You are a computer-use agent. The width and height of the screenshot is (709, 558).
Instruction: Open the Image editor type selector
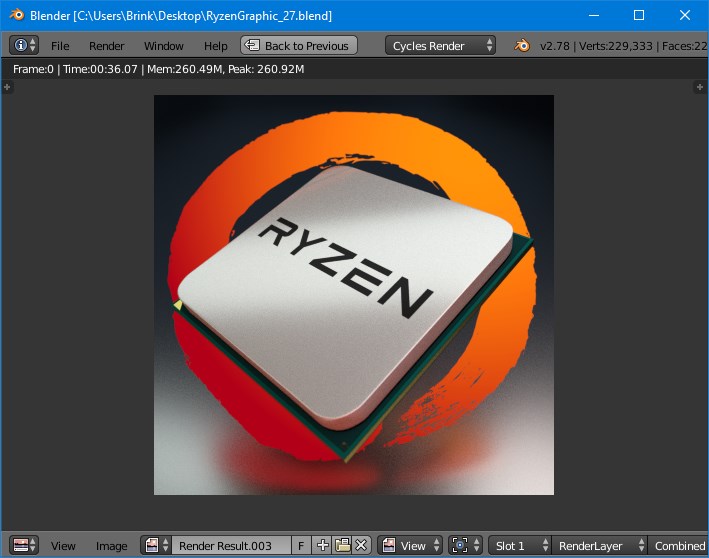(x=24, y=545)
